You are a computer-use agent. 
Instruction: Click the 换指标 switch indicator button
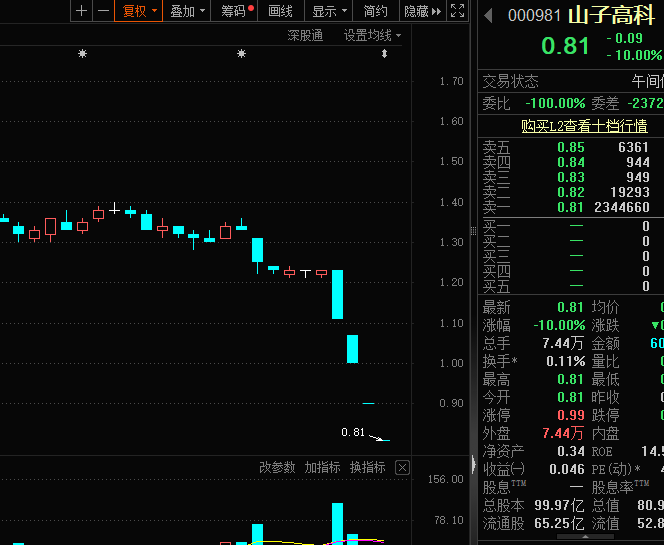pos(367,467)
